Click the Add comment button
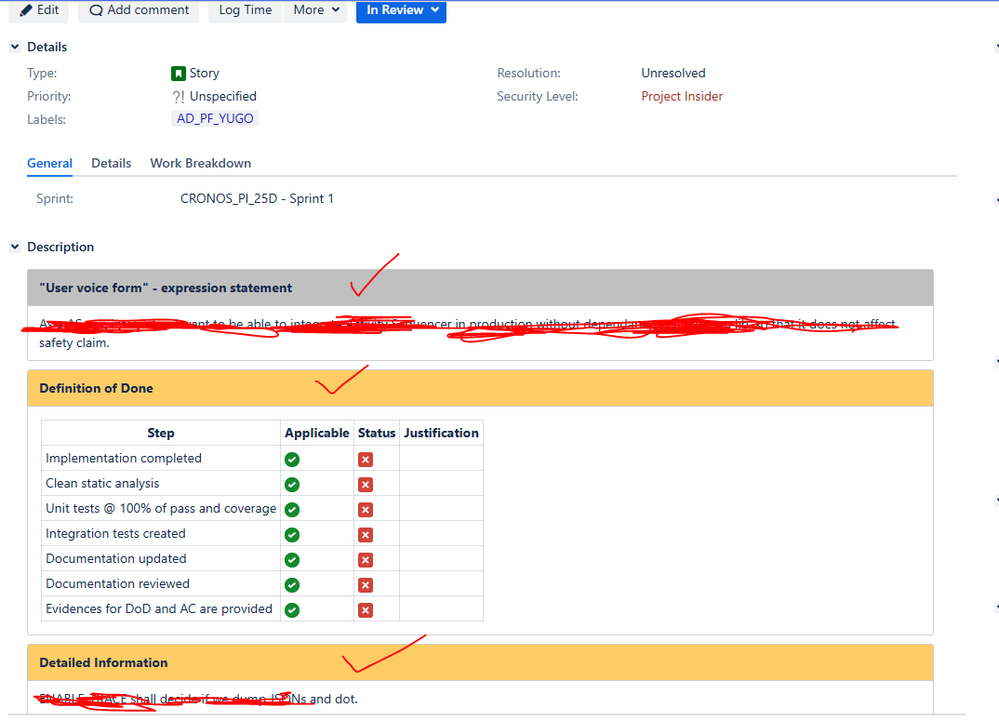 pos(139,10)
